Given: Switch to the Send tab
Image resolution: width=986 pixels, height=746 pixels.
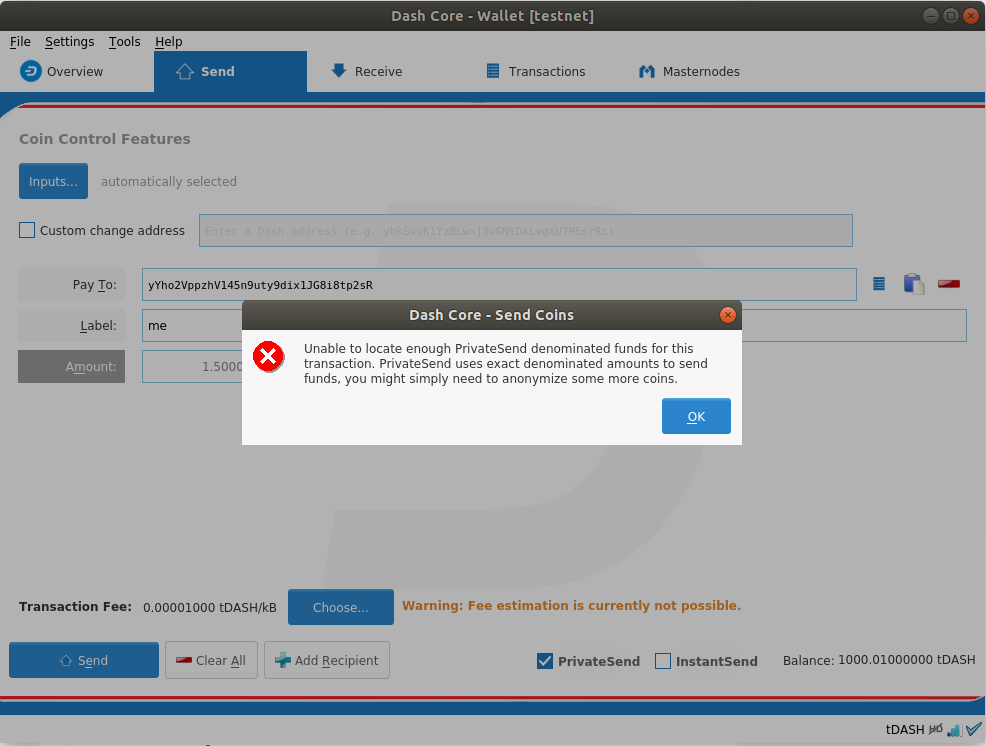Looking at the screenshot, I should coord(230,71).
